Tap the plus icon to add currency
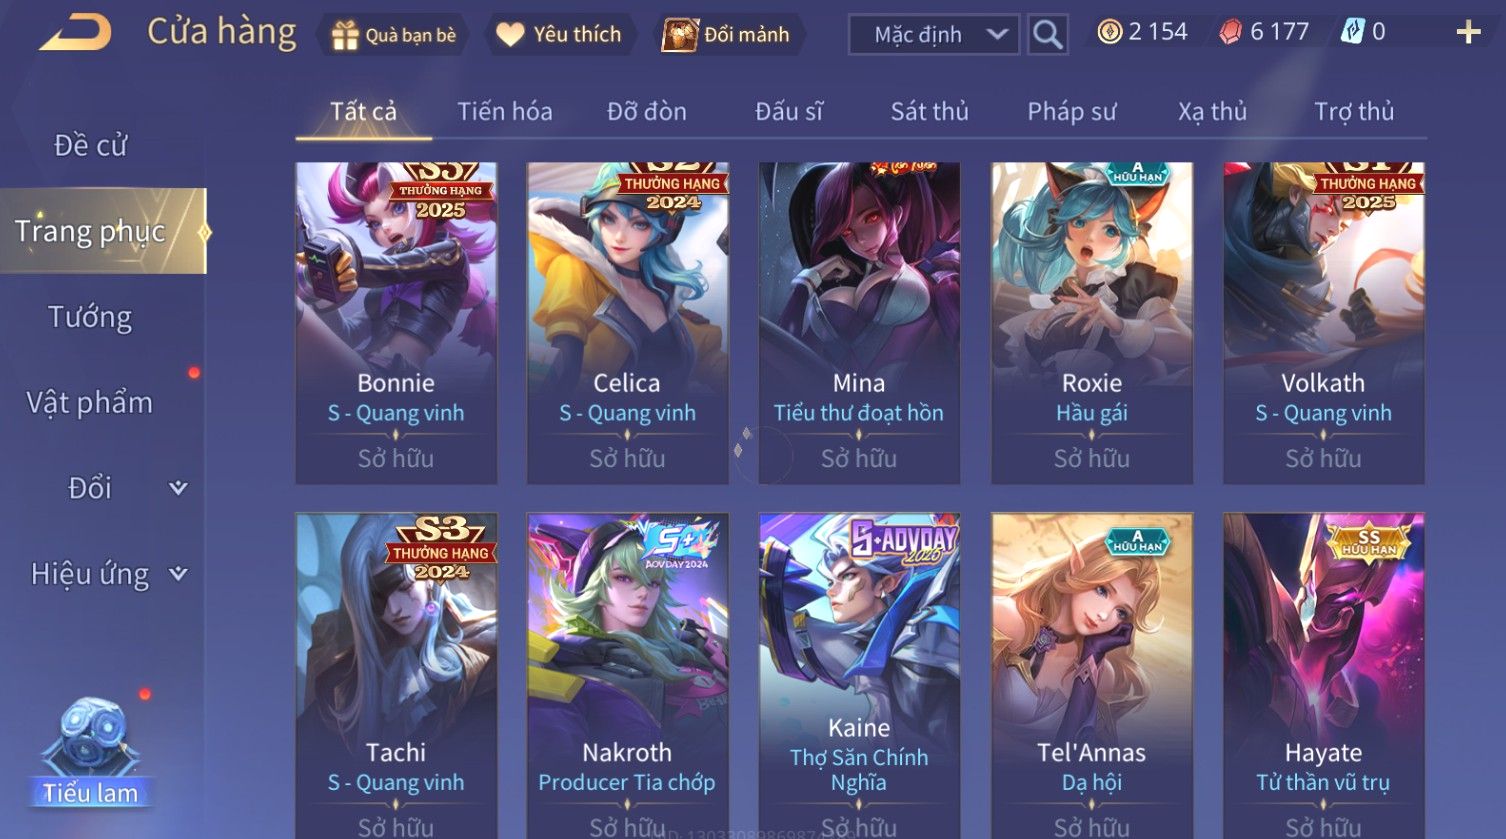This screenshot has width=1506, height=839. click(x=1468, y=33)
